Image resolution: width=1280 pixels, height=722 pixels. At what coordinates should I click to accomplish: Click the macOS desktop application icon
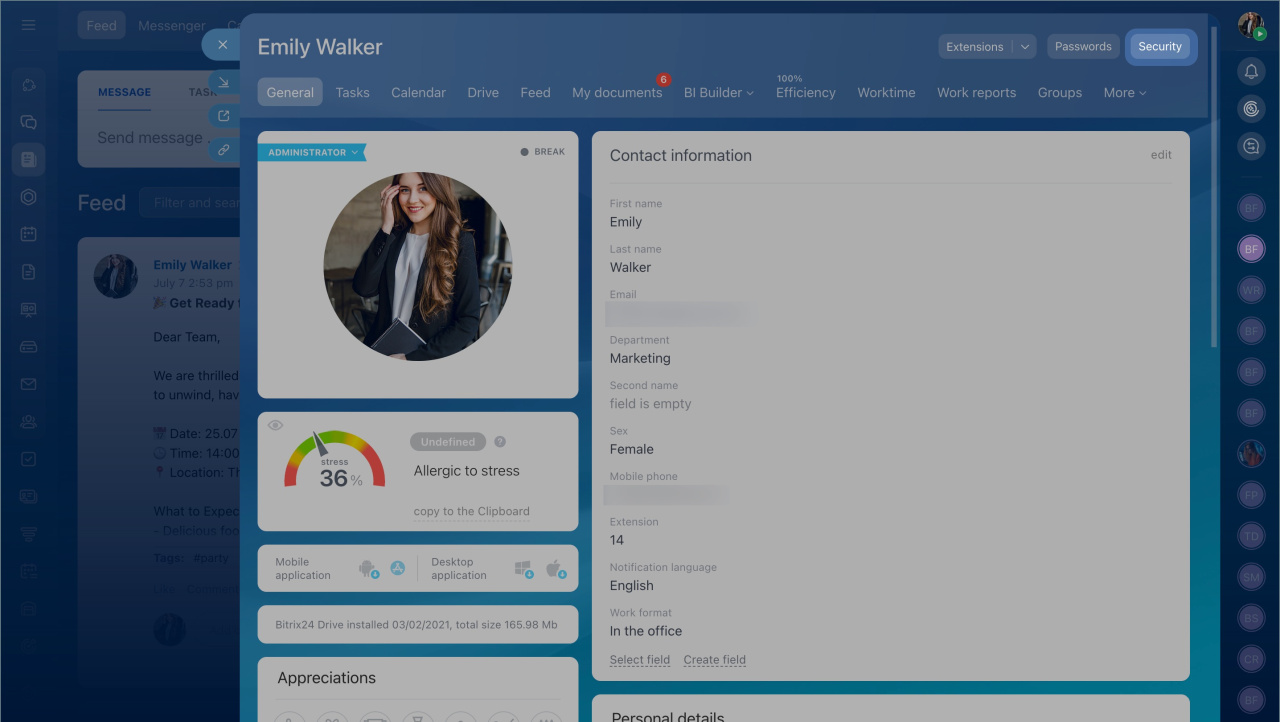click(x=554, y=569)
